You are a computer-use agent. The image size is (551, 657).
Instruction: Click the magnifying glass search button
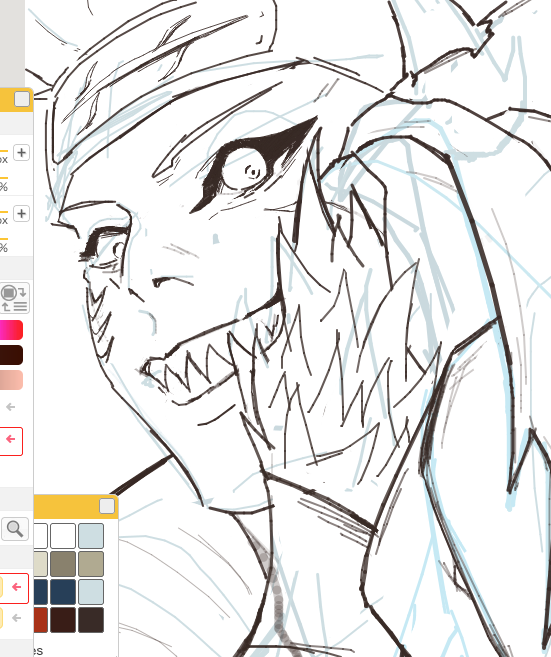[15, 529]
